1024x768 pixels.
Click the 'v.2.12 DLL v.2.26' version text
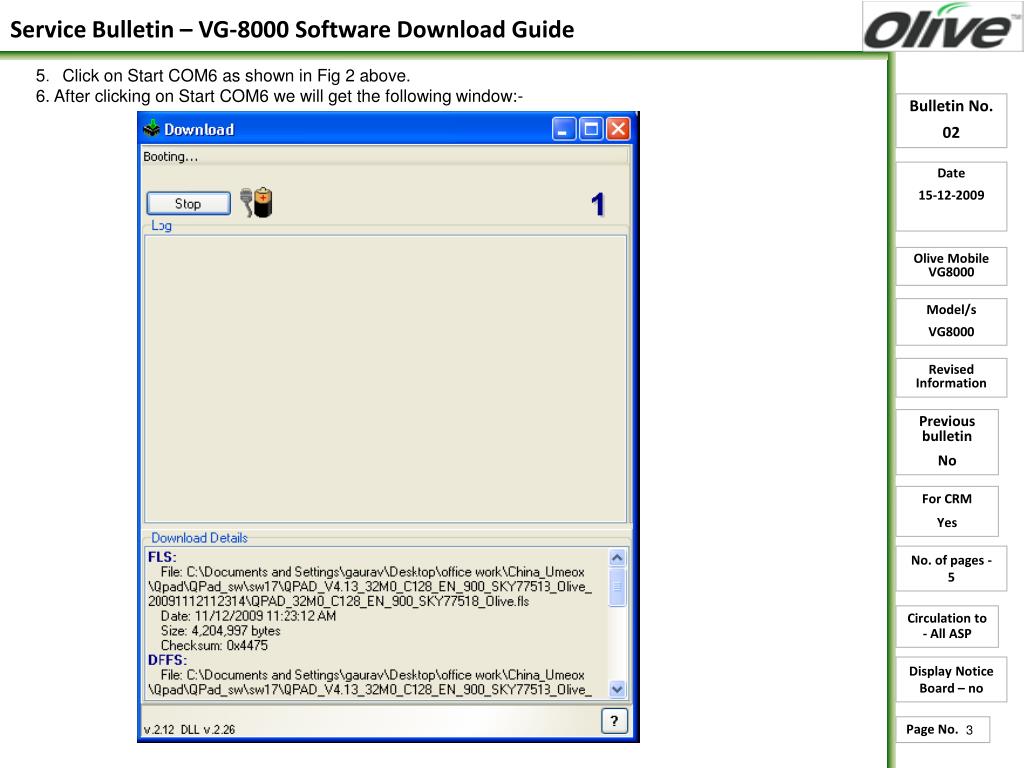click(x=189, y=729)
